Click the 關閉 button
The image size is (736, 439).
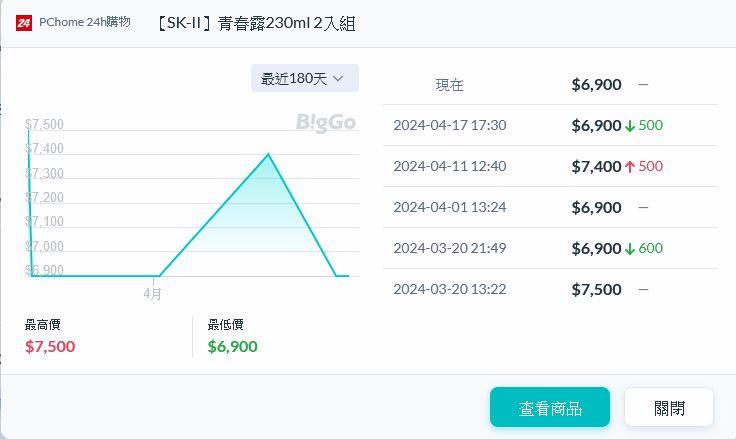point(669,407)
